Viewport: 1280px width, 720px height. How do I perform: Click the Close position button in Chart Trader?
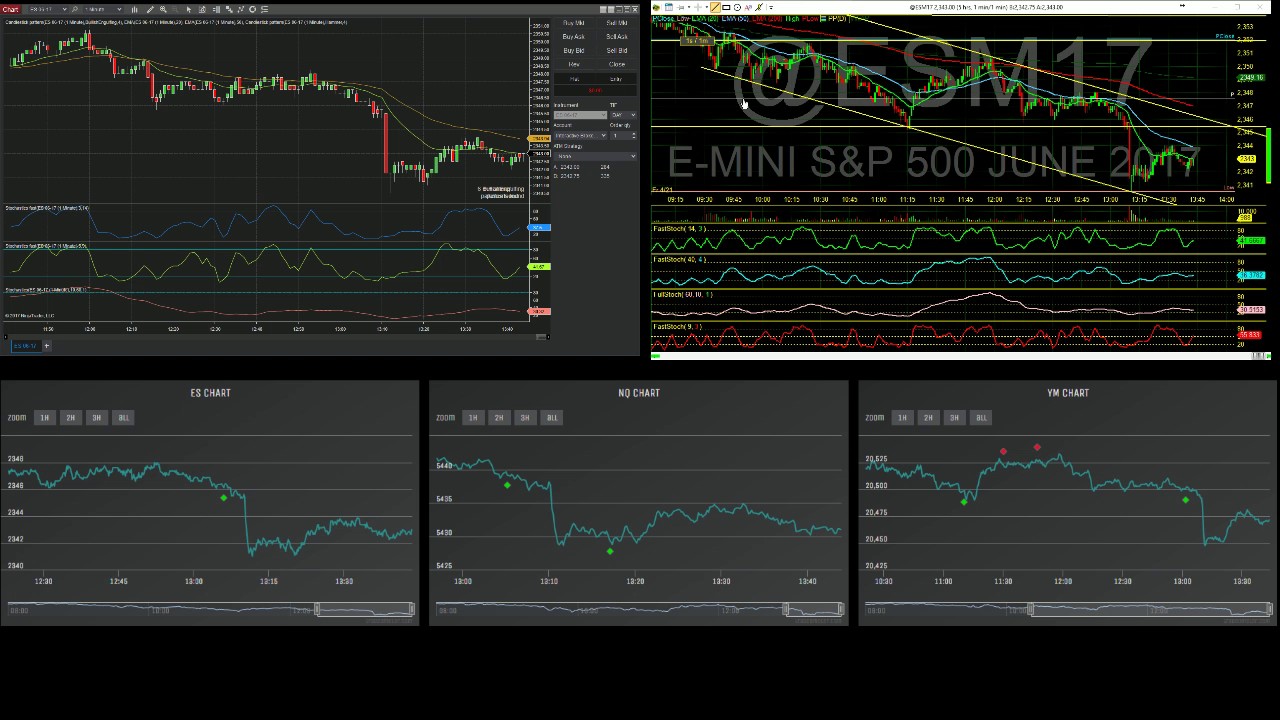click(x=617, y=64)
